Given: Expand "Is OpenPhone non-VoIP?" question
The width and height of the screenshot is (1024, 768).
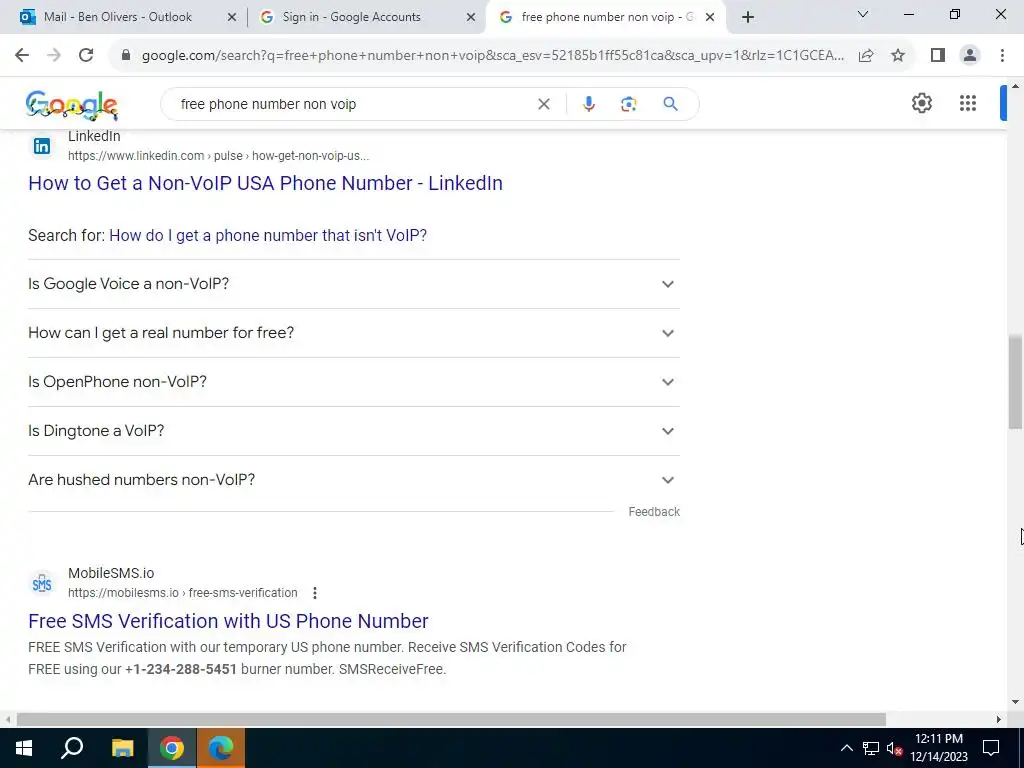Looking at the screenshot, I should click(x=354, y=382).
